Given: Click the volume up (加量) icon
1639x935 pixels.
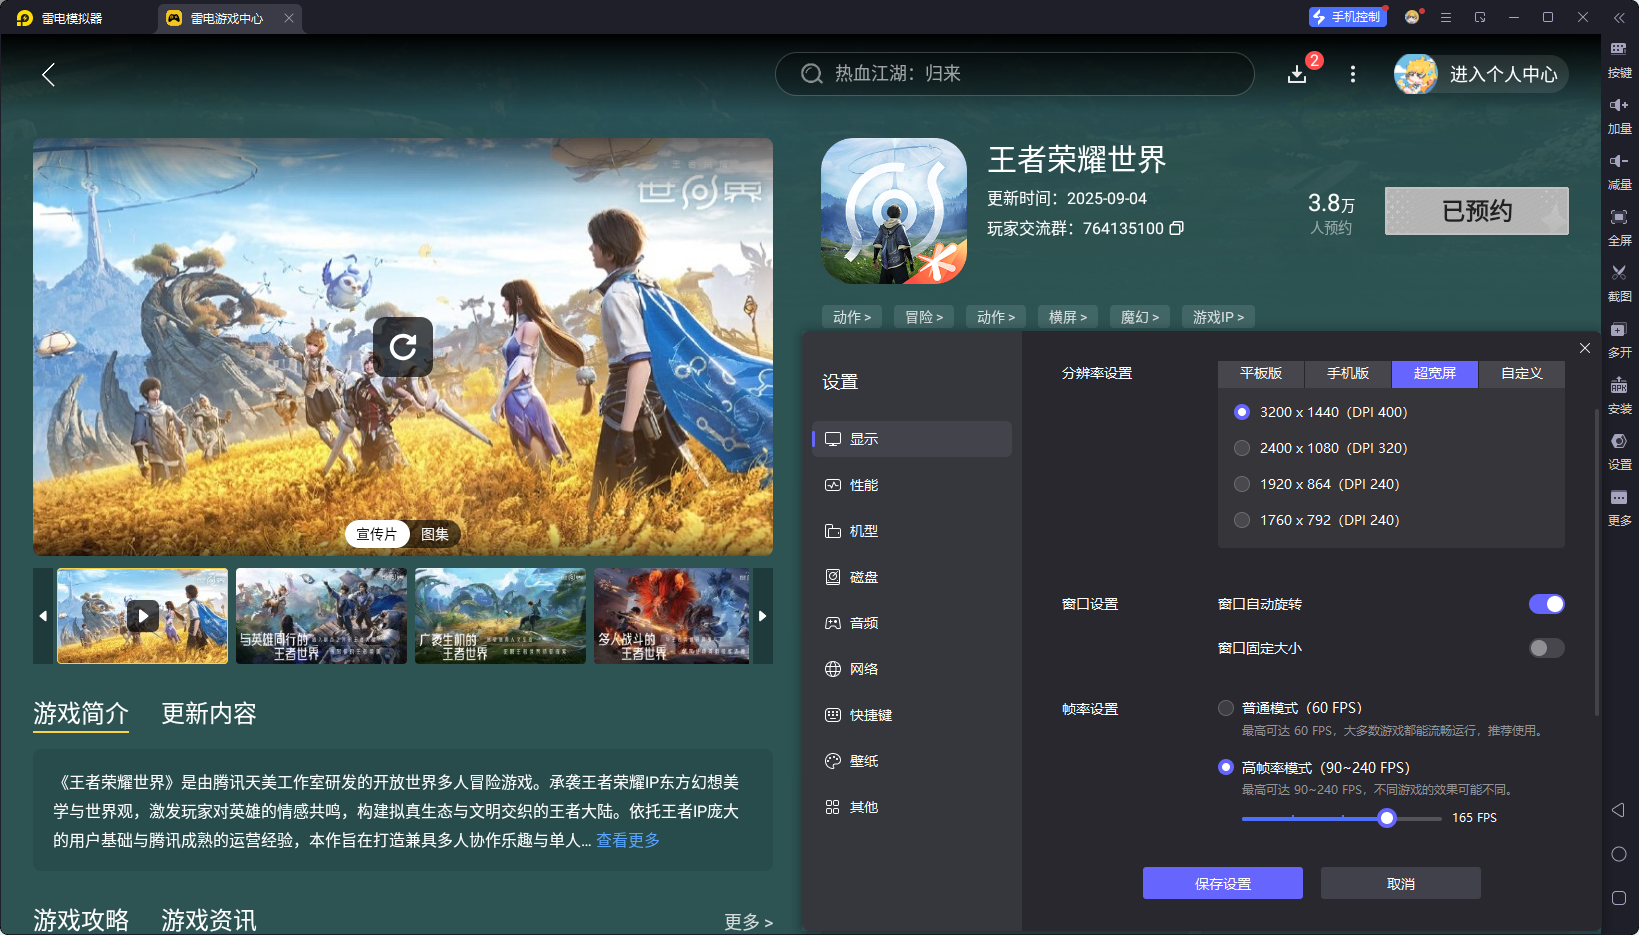Looking at the screenshot, I should [1619, 105].
